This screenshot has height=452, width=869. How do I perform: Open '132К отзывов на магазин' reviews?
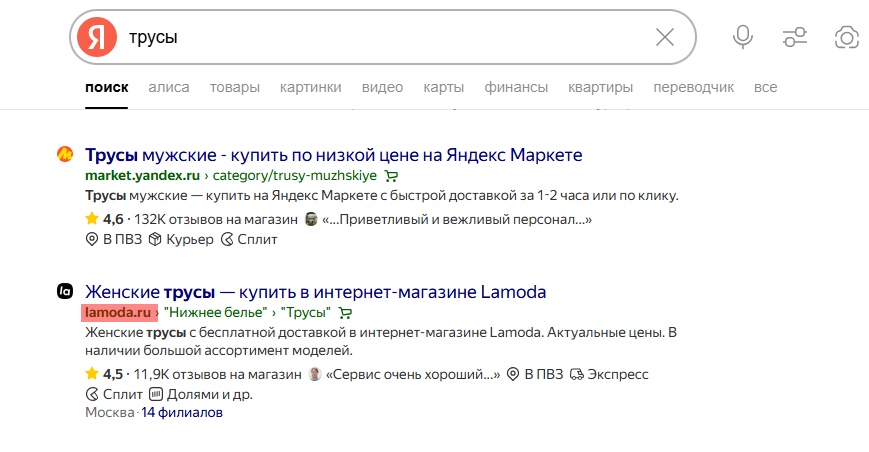pos(216,219)
